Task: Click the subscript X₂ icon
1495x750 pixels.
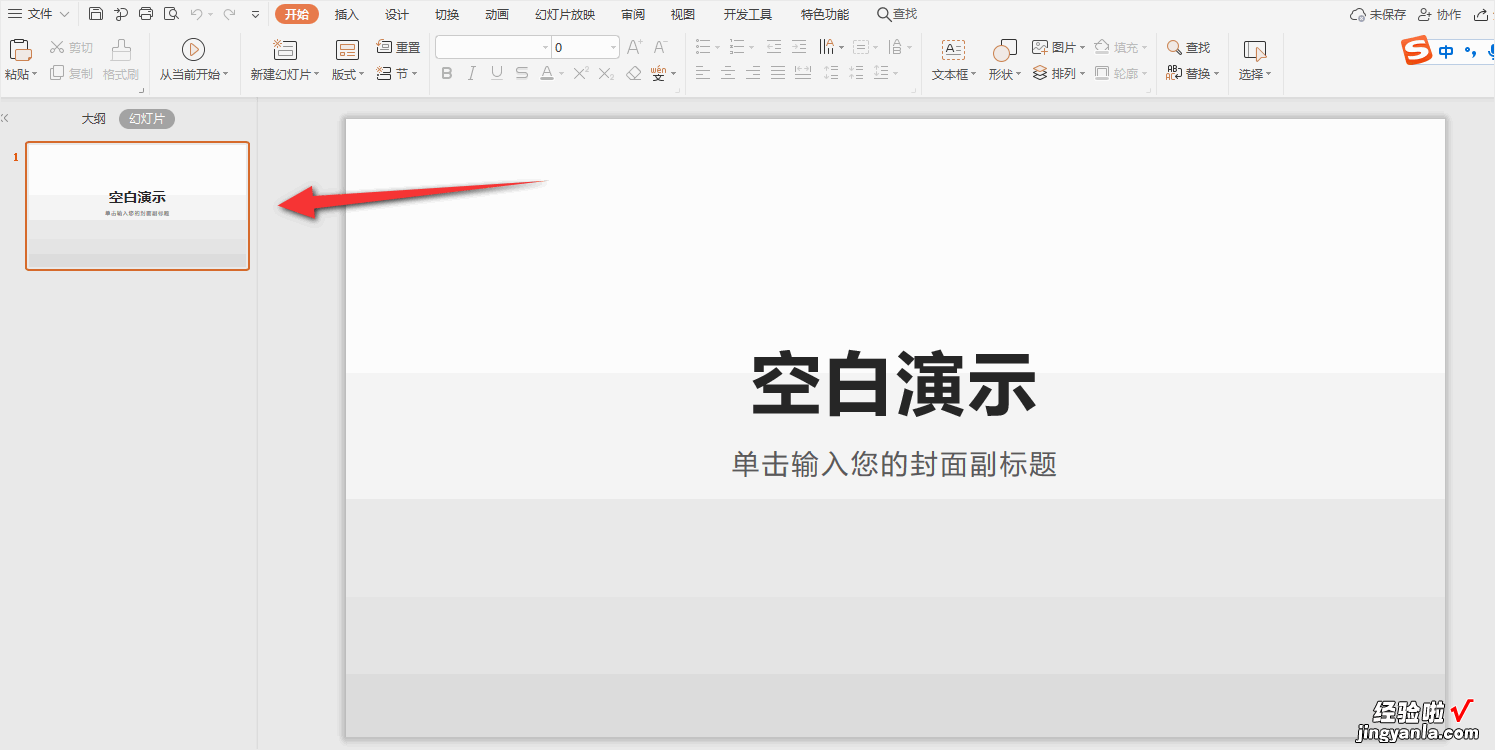Action: point(606,73)
